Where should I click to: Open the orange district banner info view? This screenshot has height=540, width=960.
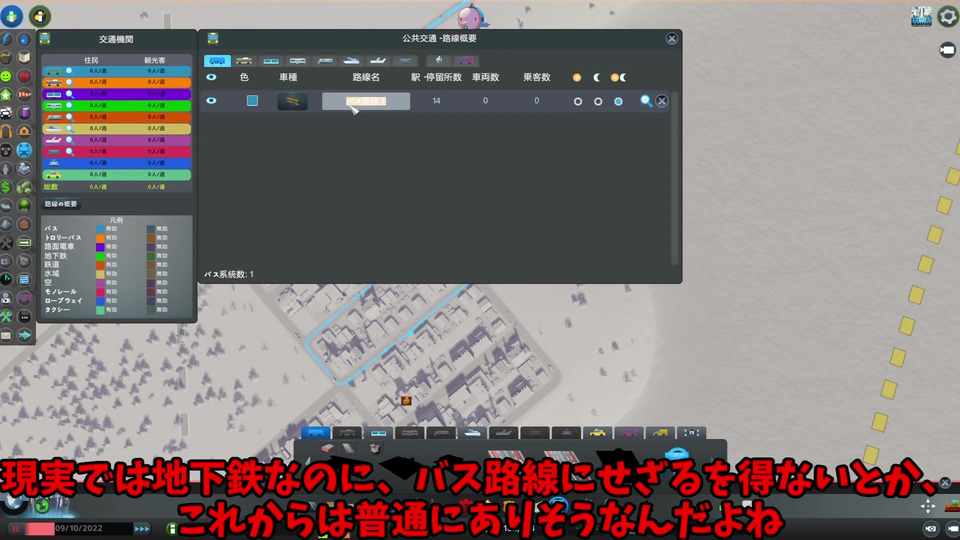tap(24, 95)
